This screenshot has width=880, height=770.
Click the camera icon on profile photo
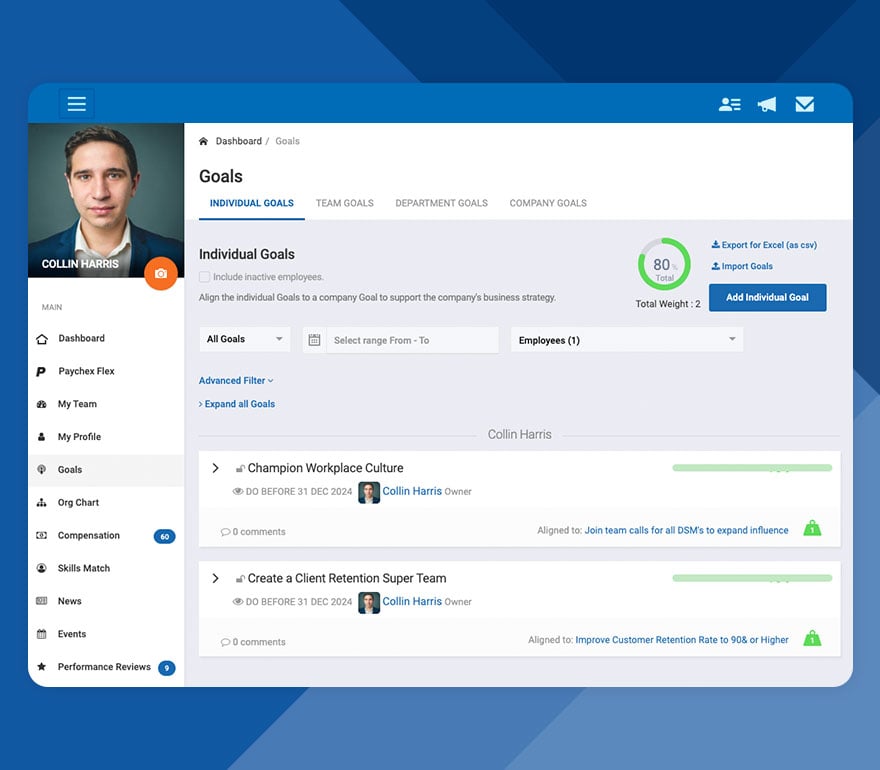(161, 273)
